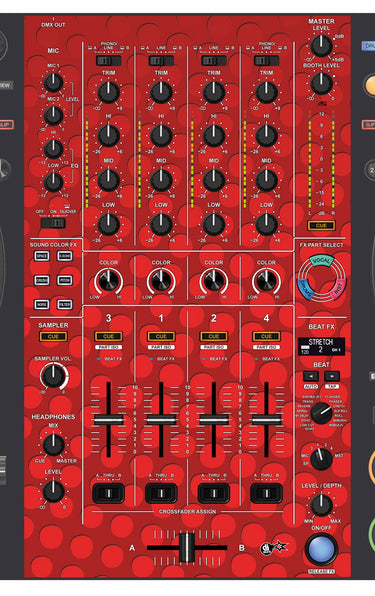Click the channel 2 COLOR knob

pos(214,281)
